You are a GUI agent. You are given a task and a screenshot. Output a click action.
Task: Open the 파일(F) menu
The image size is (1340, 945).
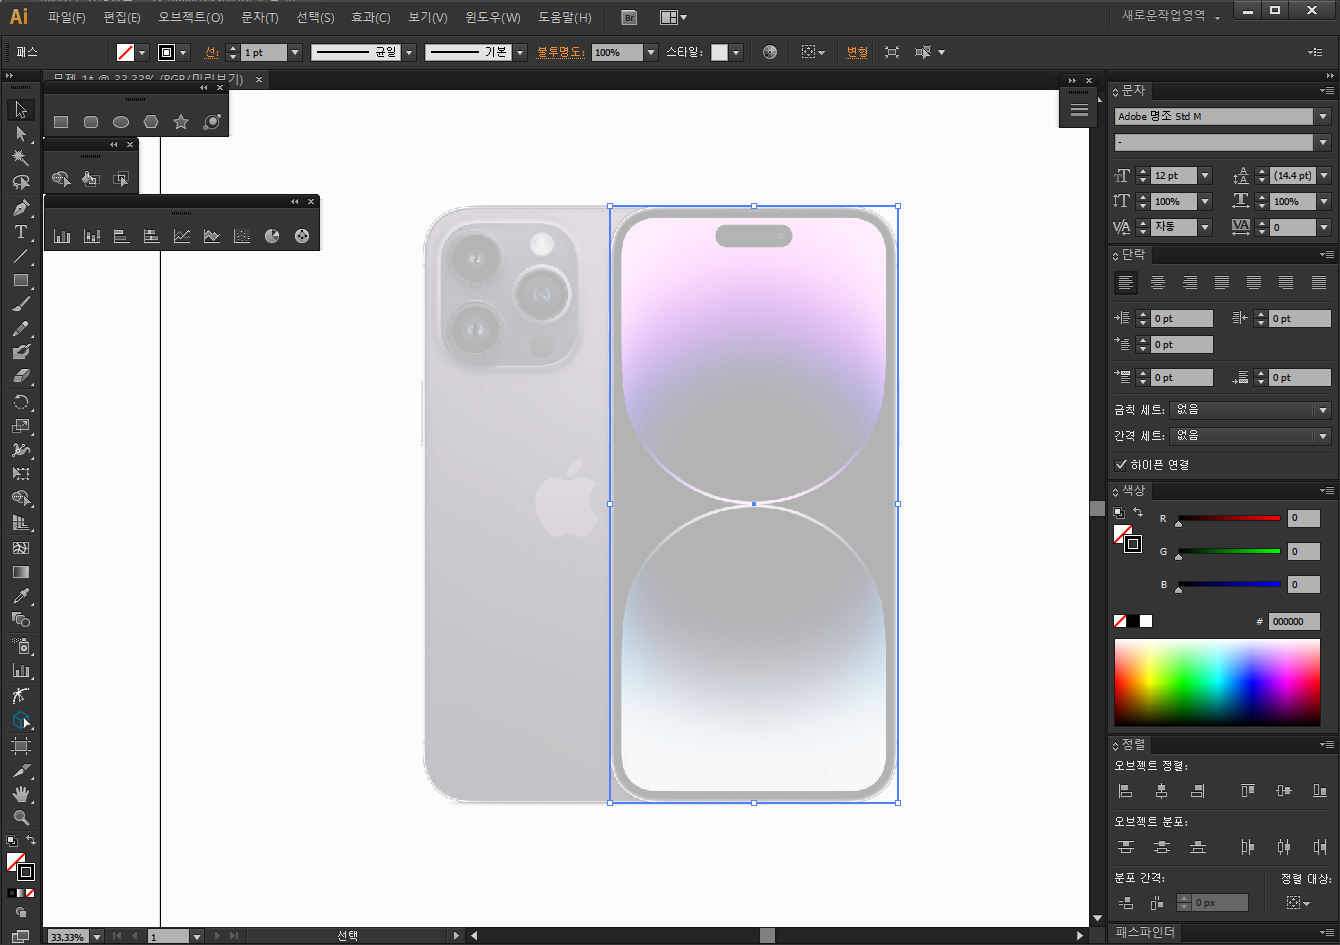[x=67, y=18]
